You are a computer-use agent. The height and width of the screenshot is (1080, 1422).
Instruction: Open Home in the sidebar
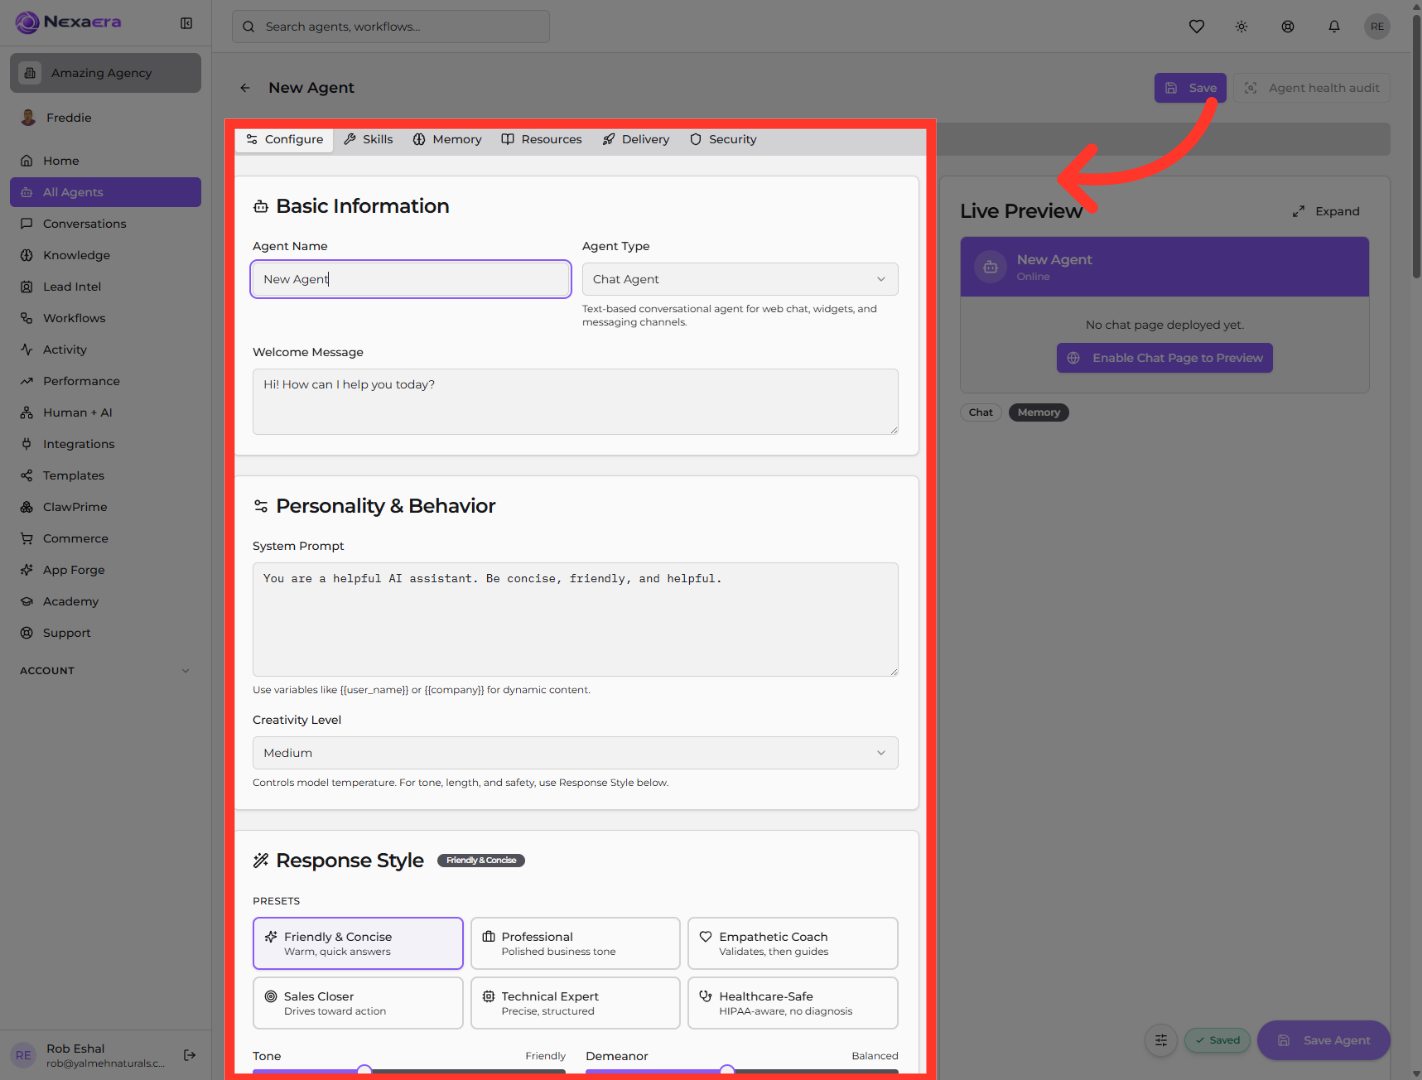[x=105, y=161]
